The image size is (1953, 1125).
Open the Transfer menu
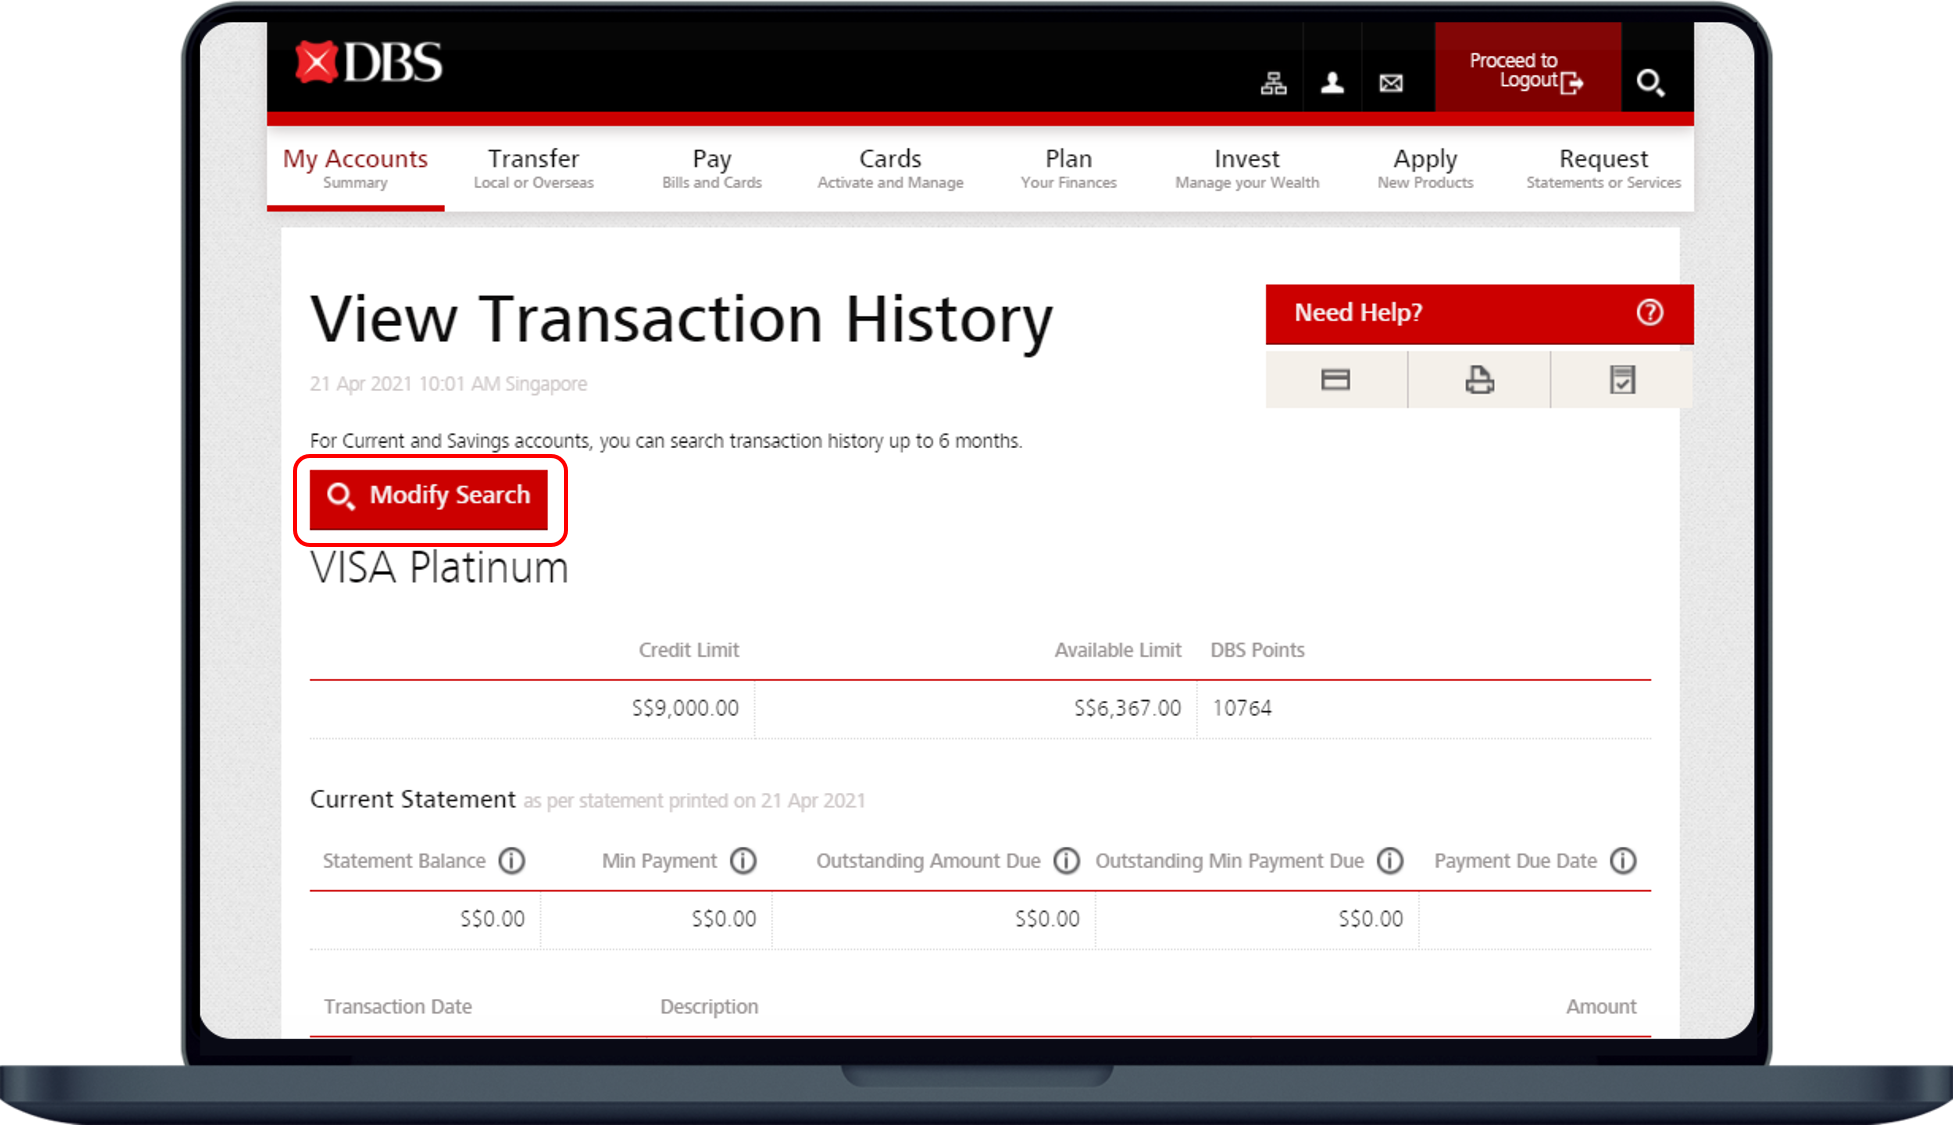(533, 168)
